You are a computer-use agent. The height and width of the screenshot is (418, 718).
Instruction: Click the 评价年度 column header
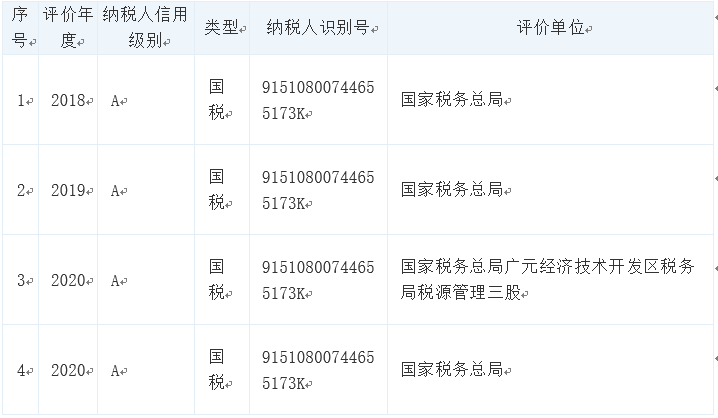tap(68, 28)
